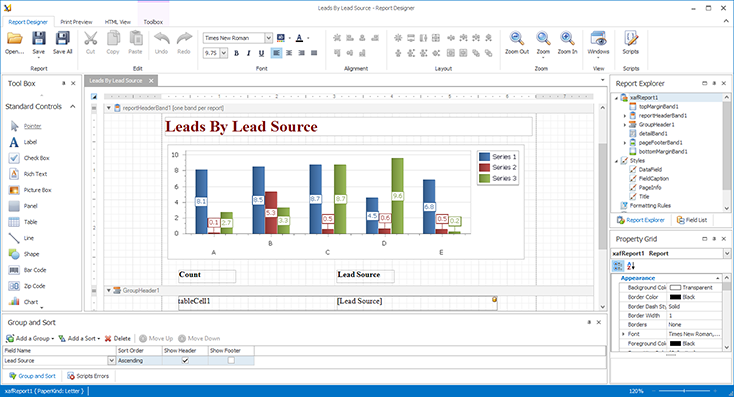Pick the font foreground color button
The height and width of the screenshot is (397, 734).
300,38
